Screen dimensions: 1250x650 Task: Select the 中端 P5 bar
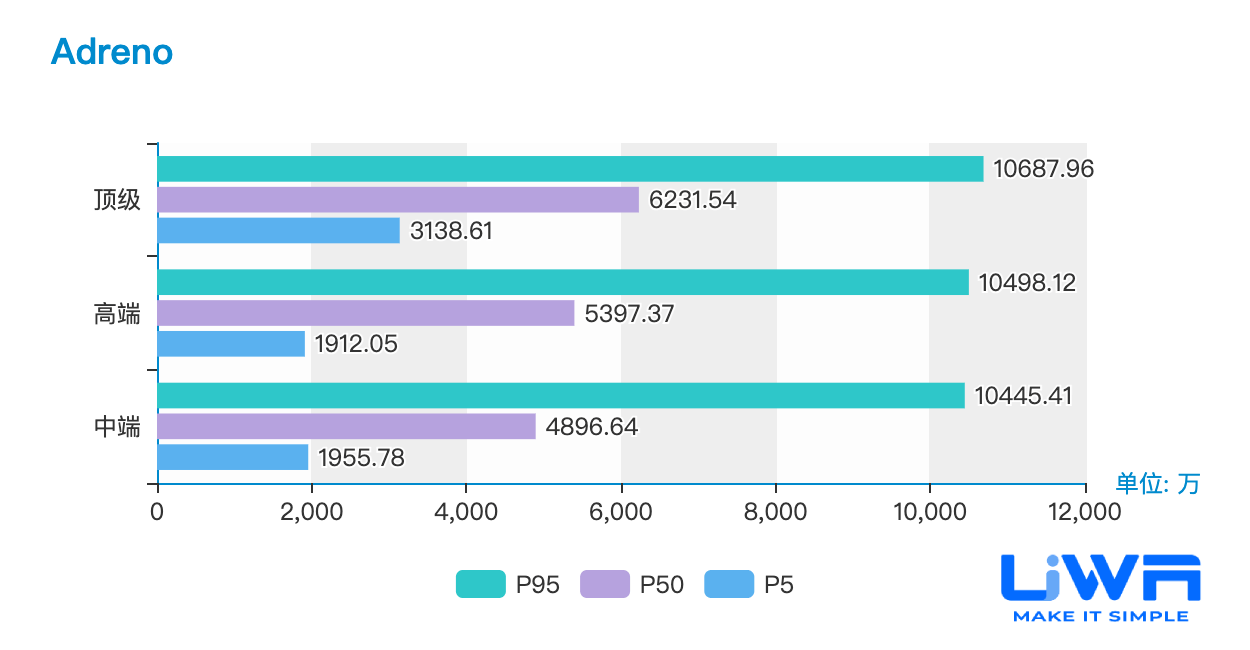click(x=233, y=457)
